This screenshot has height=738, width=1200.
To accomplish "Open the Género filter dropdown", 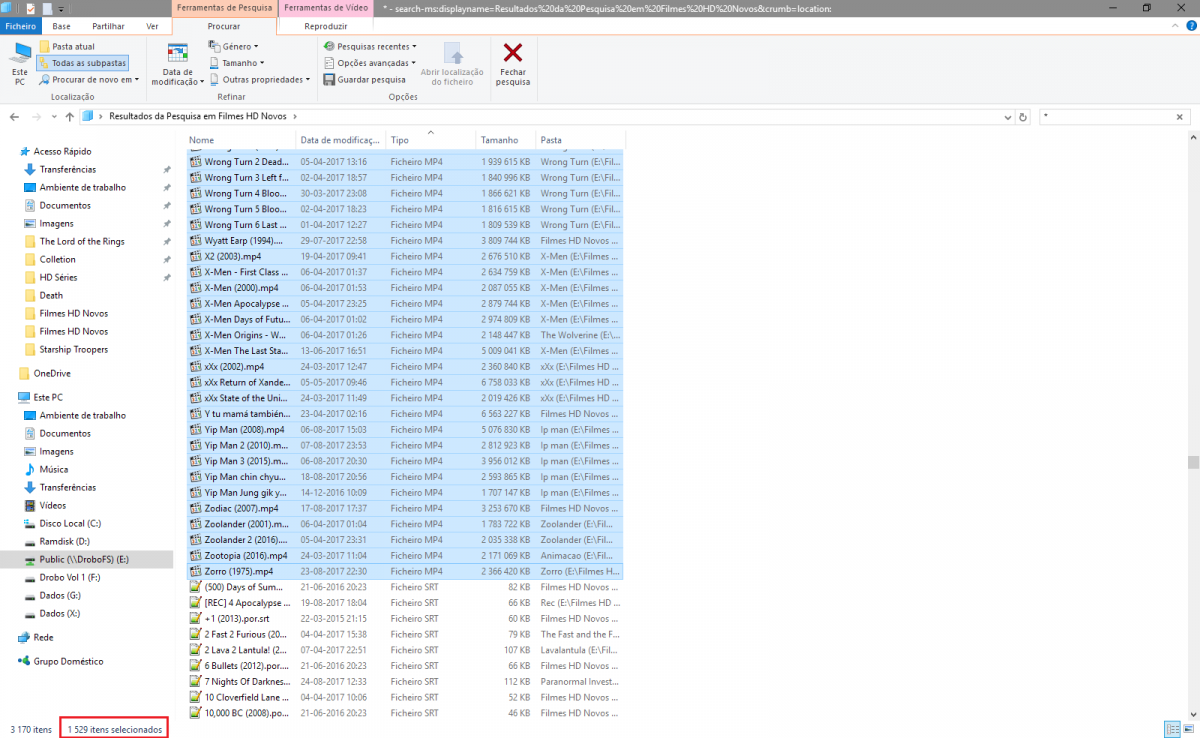I will pos(233,46).
